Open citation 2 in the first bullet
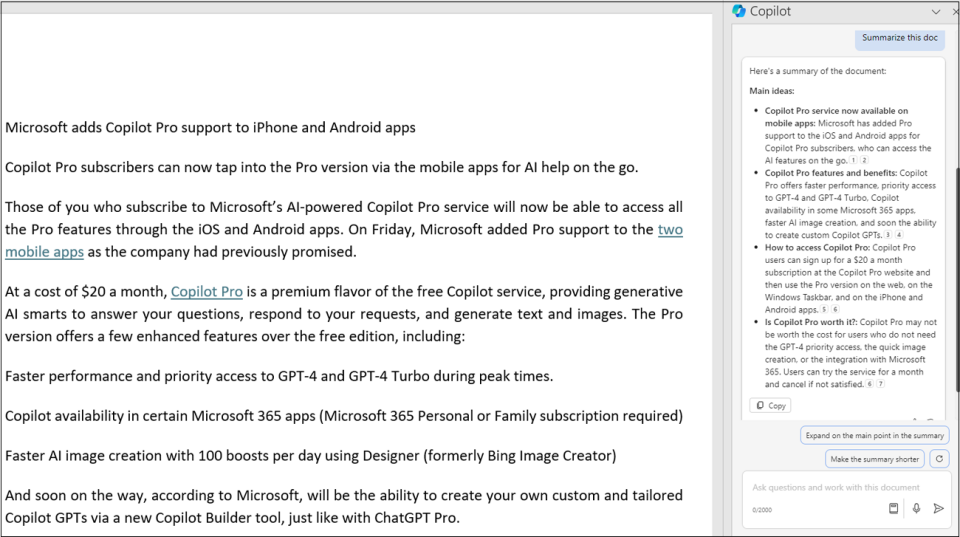The width and height of the screenshot is (960, 537). (x=864, y=160)
